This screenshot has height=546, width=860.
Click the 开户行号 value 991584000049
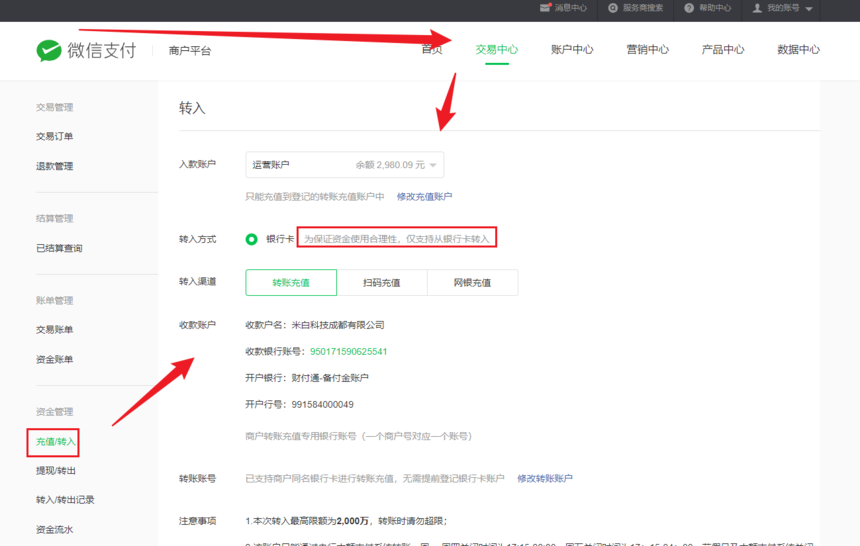click(x=322, y=404)
